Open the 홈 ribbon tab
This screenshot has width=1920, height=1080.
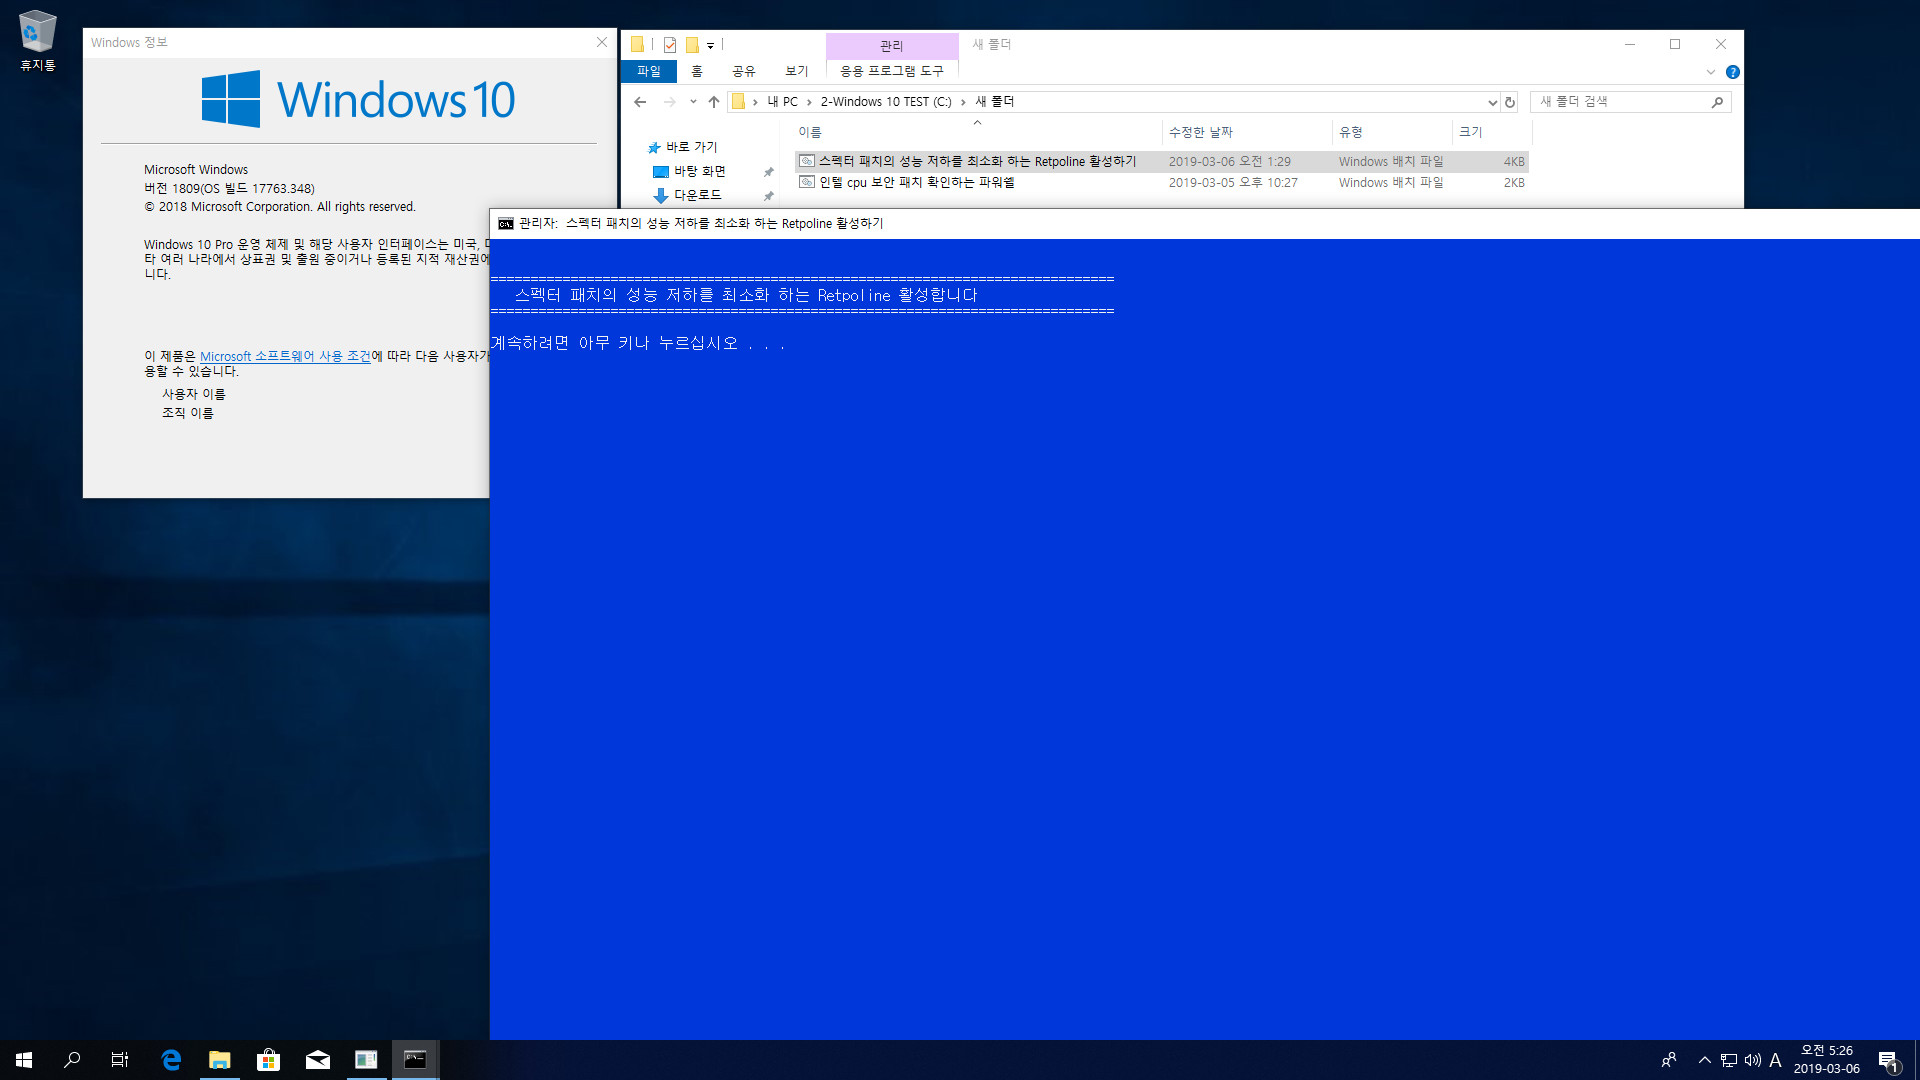click(x=697, y=71)
